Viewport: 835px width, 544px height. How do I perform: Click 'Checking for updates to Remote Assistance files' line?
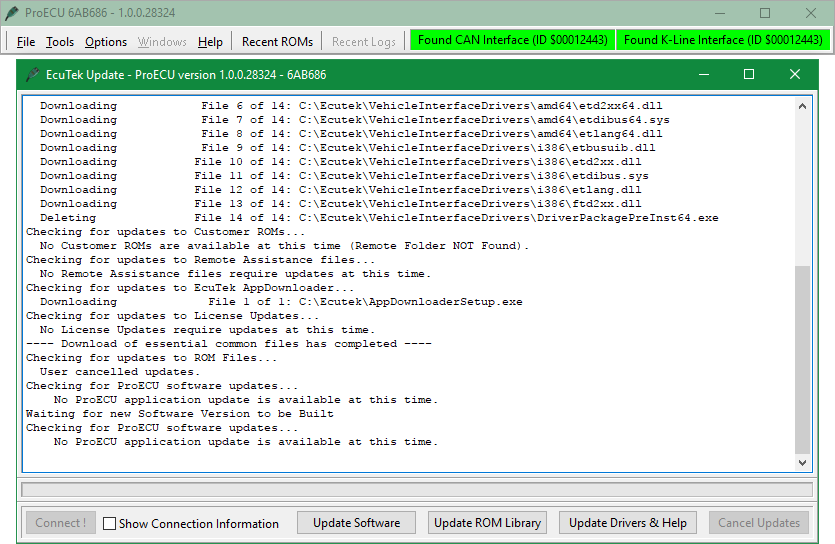pos(201,260)
